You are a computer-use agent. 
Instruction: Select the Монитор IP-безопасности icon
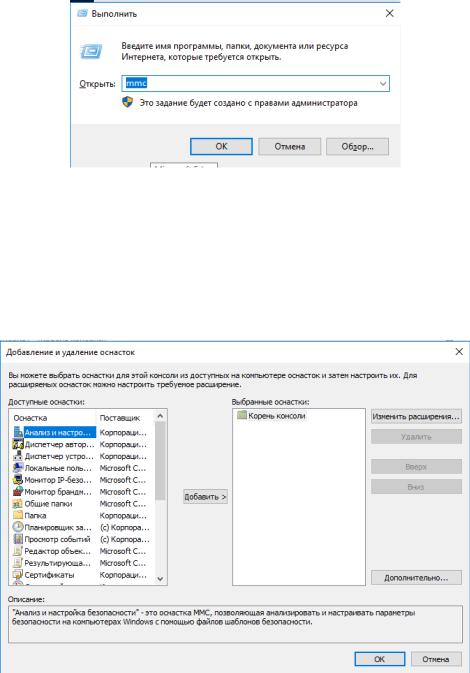18,480
